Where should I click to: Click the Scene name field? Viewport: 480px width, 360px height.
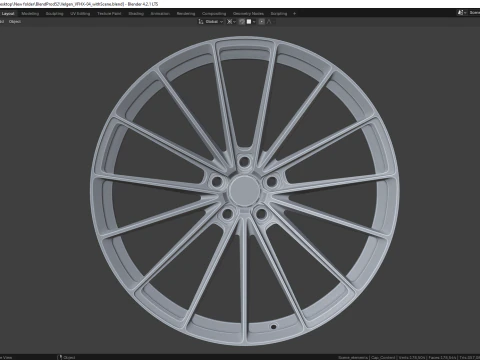474,13
